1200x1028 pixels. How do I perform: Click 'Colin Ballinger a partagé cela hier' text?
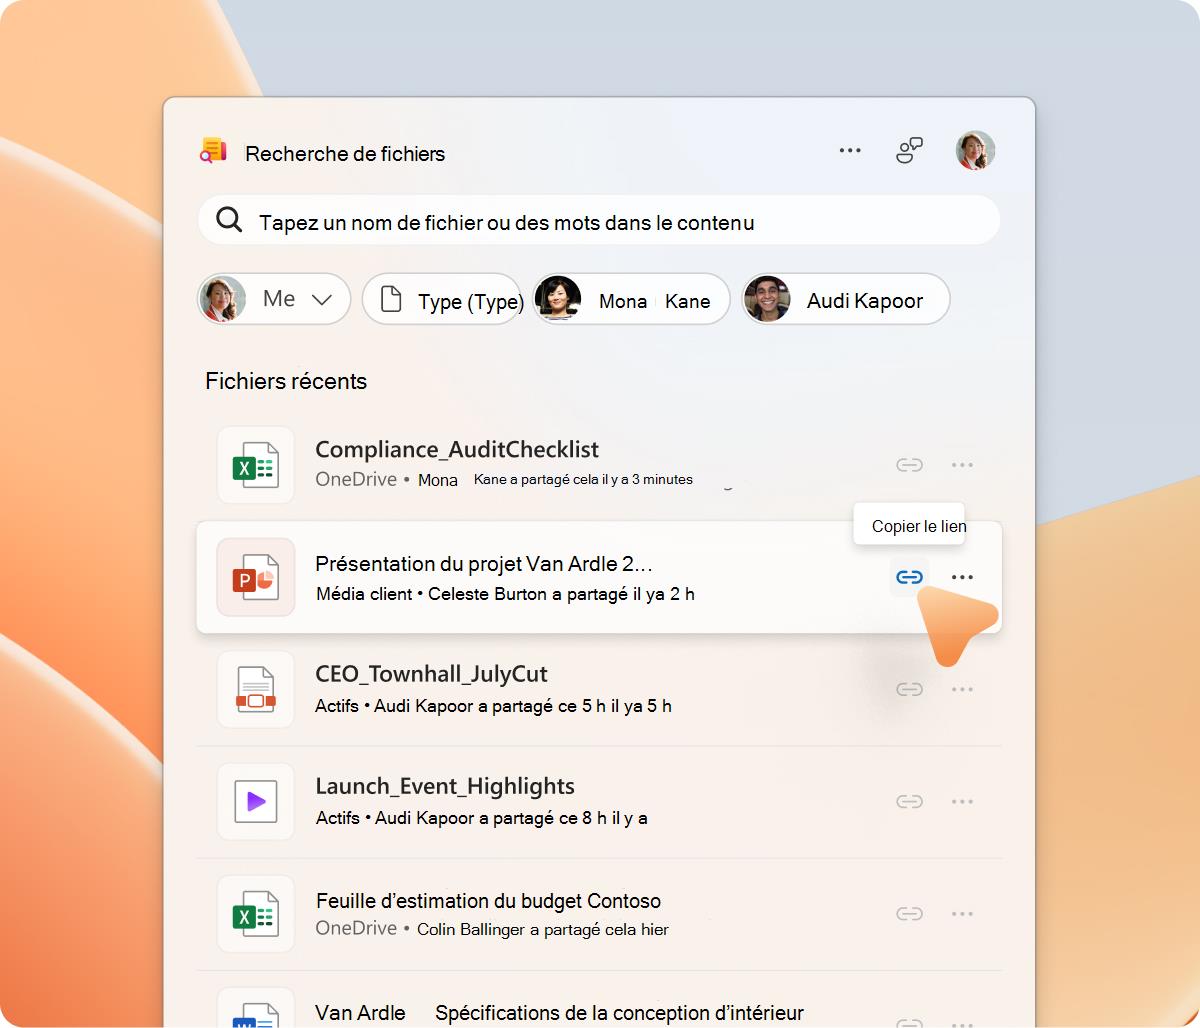[543, 929]
